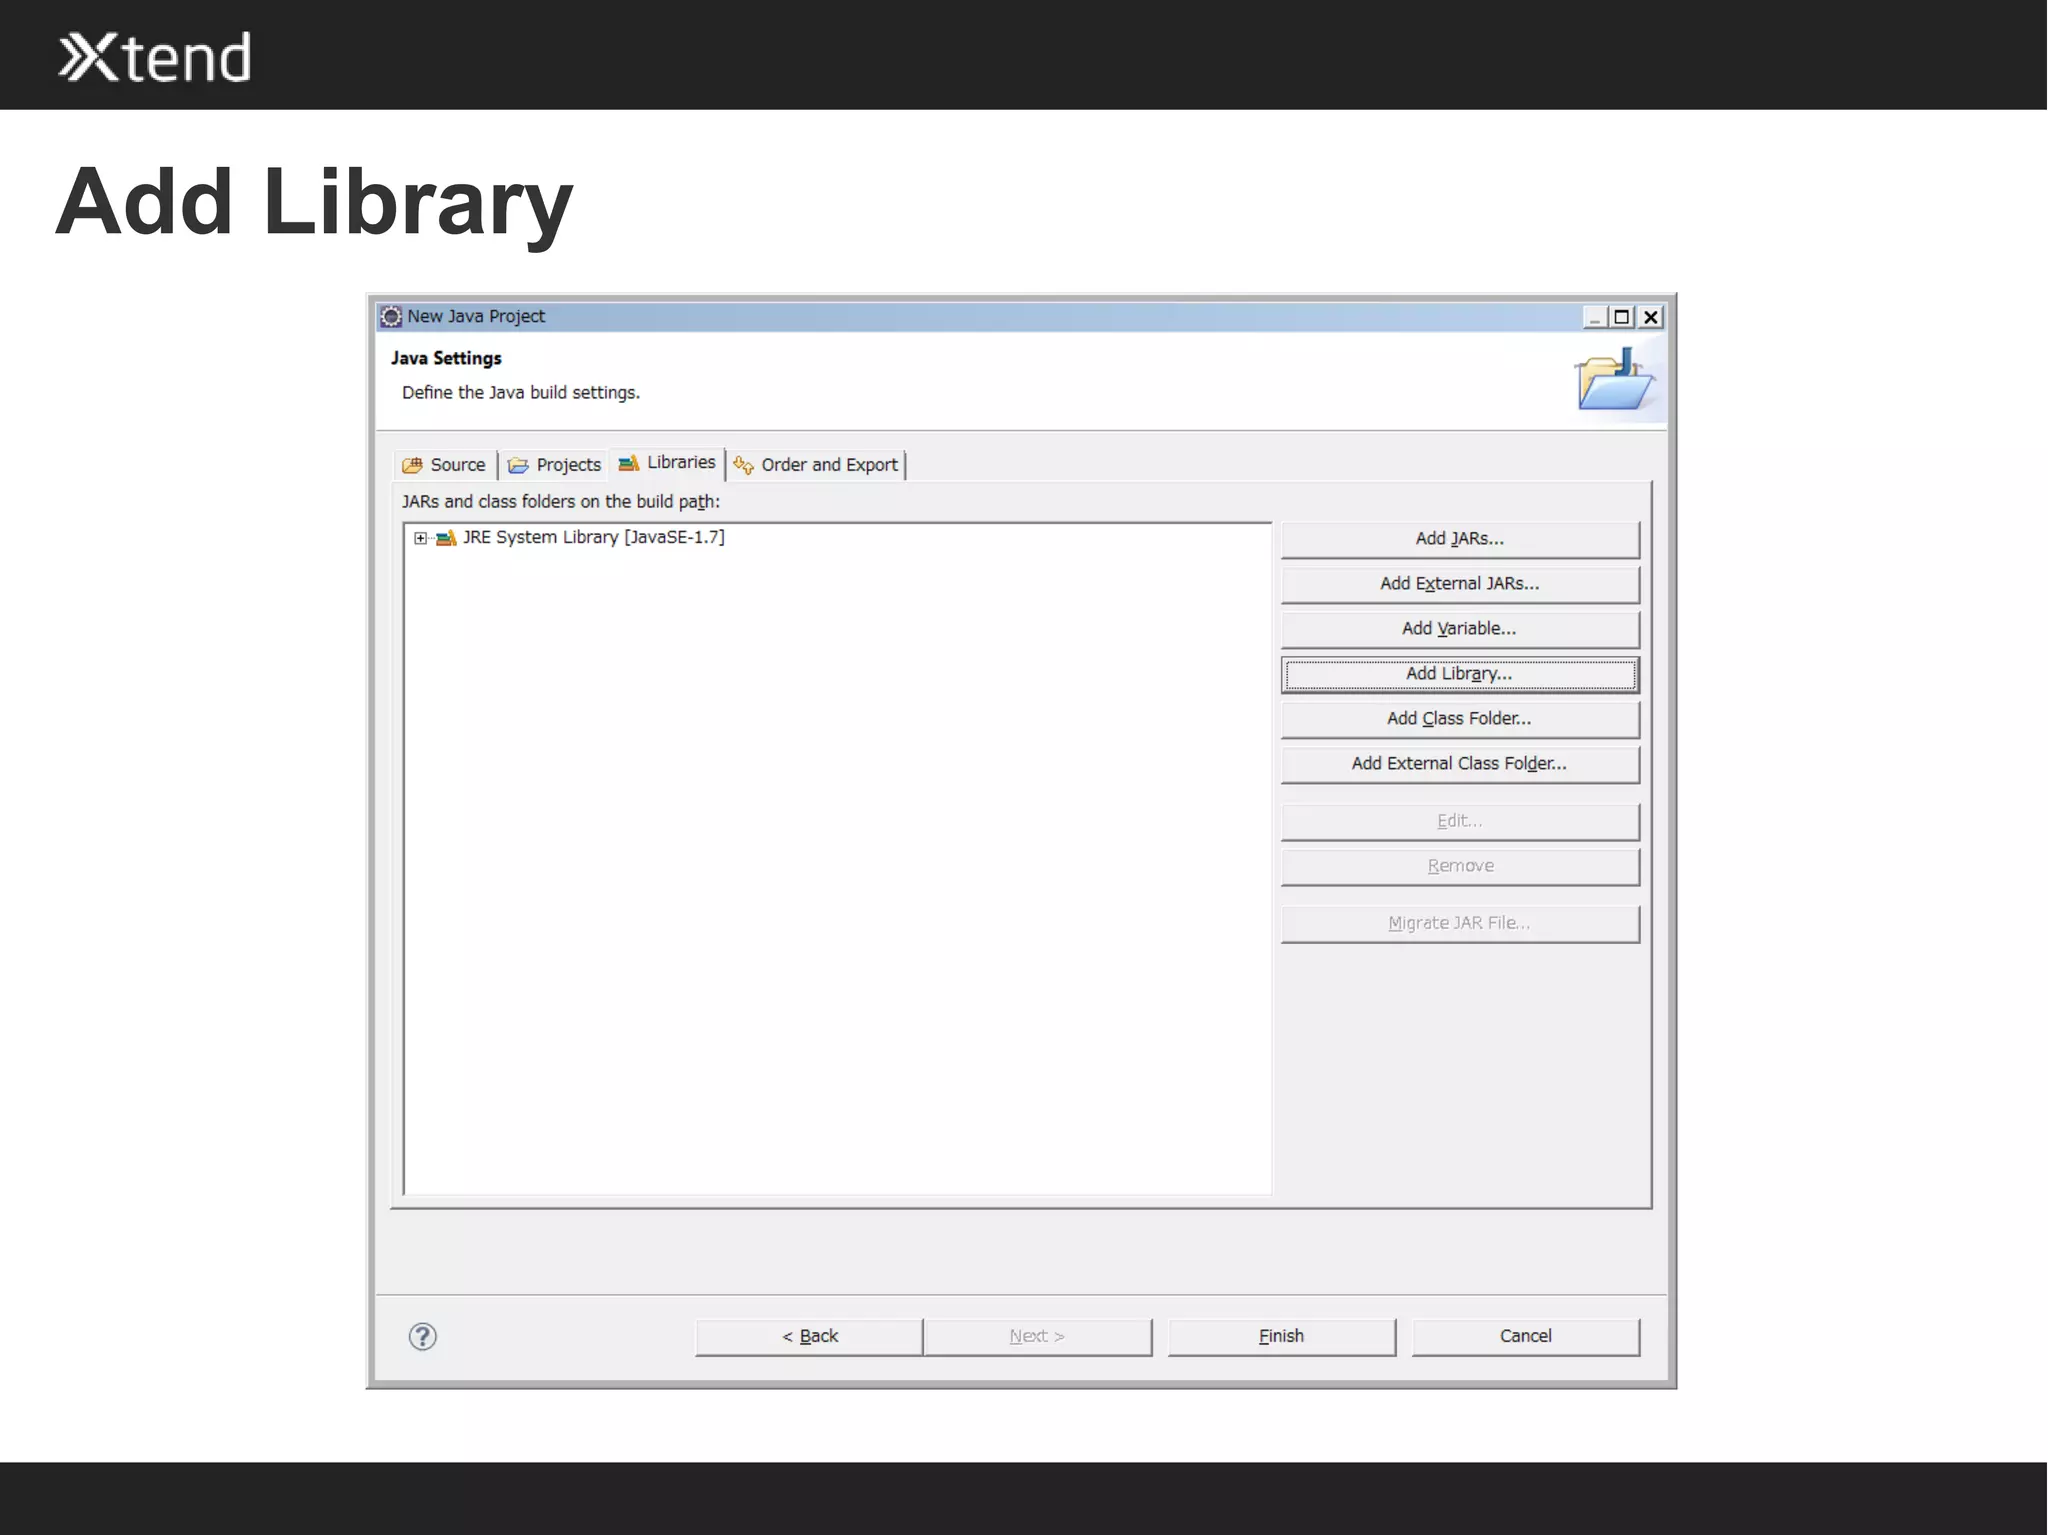This screenshot has height=1535, width=2048.
Task: Cancel the New Java Project wizard
Action: 1525,1337
